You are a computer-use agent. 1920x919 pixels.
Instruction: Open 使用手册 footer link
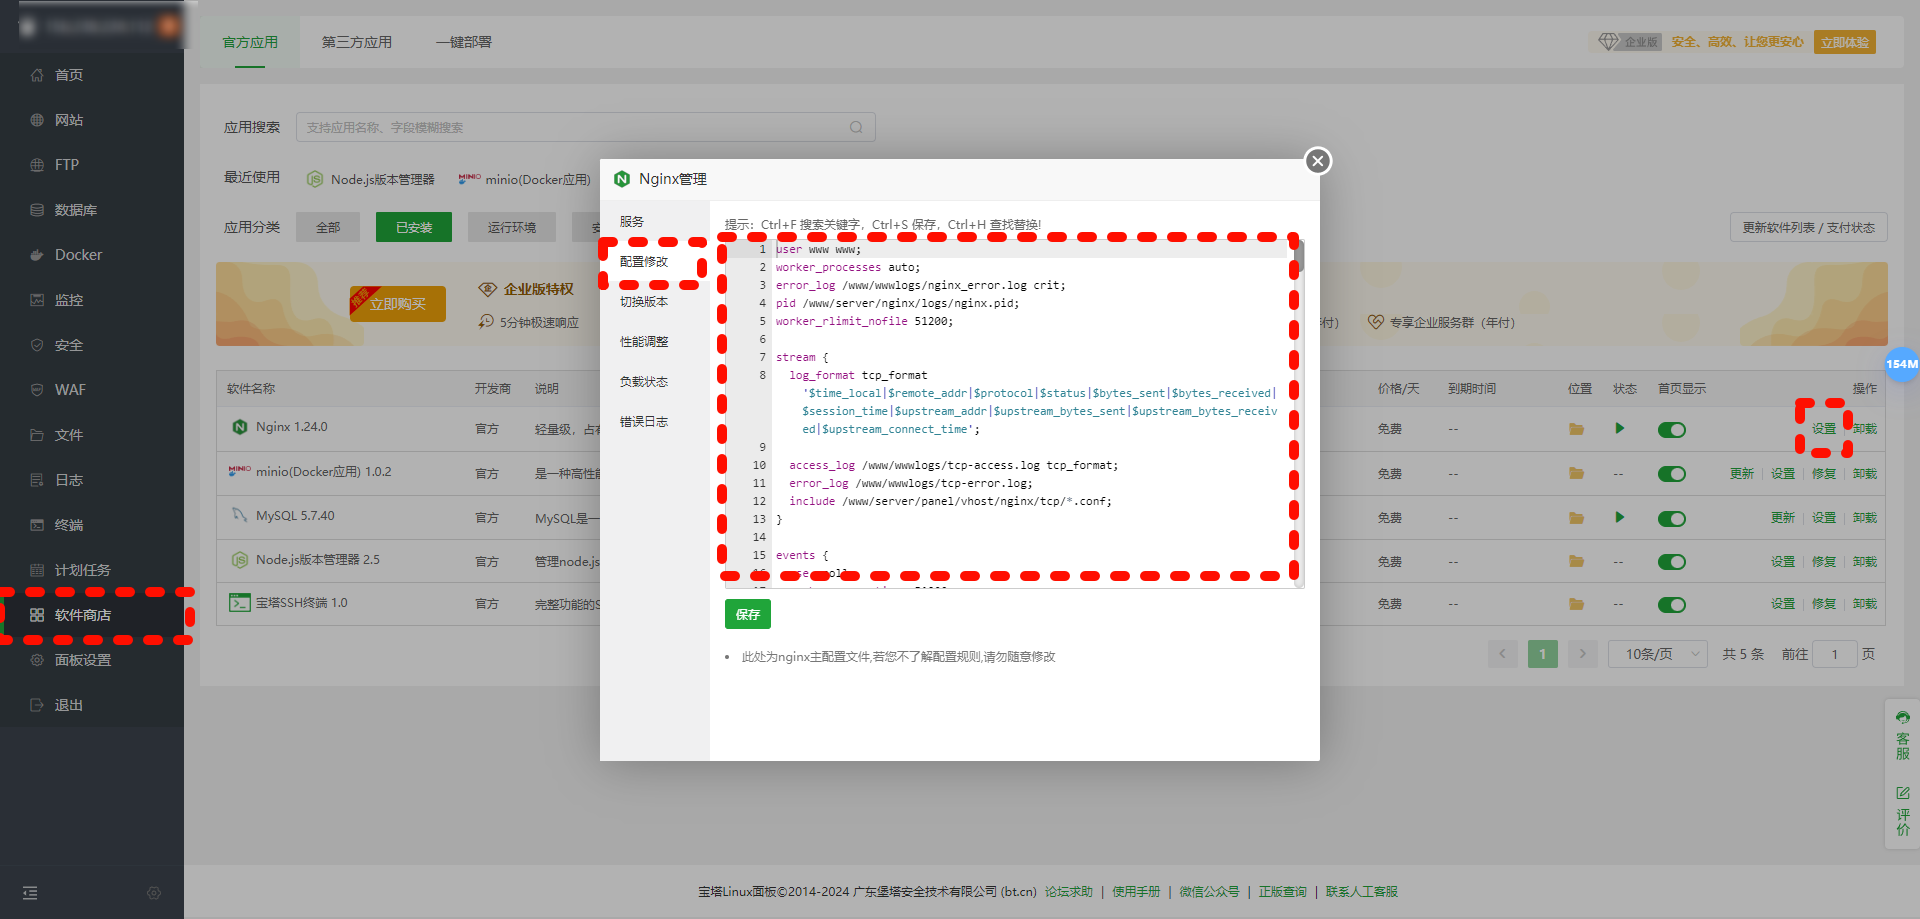point(1136,891)
